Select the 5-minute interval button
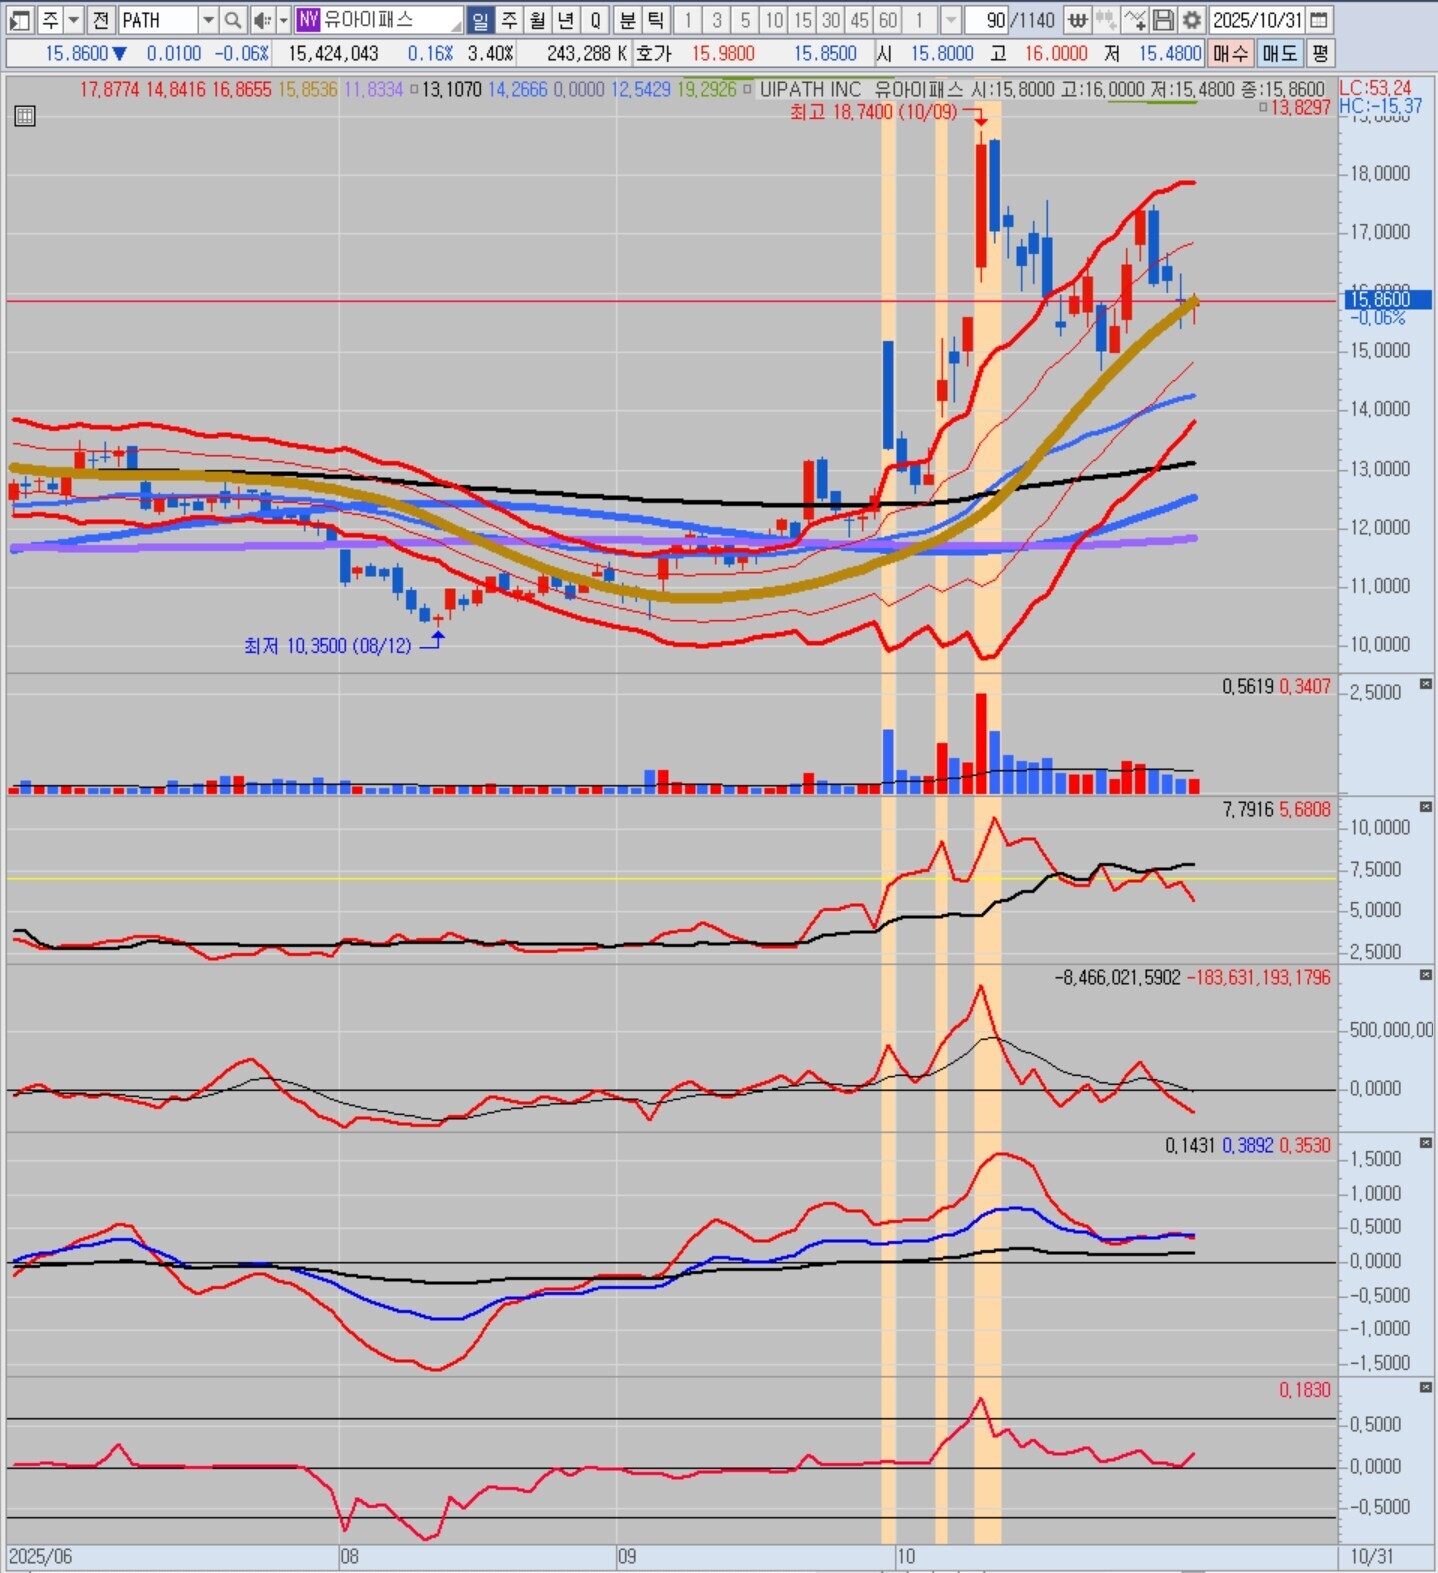Viewport: 1438px width, 1573px height. [x=745, y=20]
